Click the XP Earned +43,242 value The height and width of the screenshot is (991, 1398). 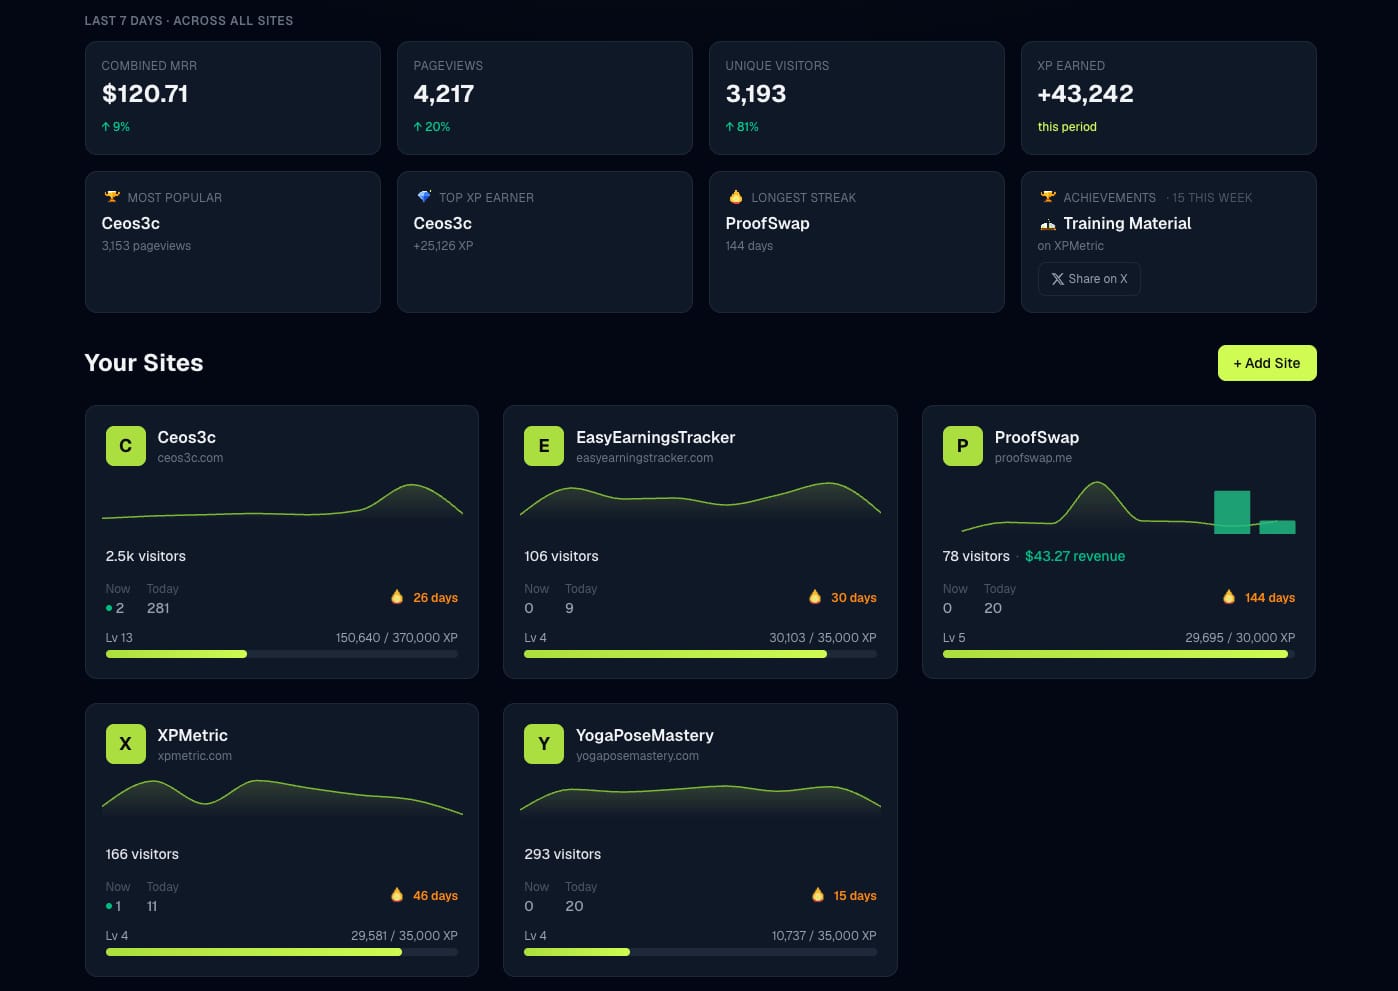click(1086, 94)
